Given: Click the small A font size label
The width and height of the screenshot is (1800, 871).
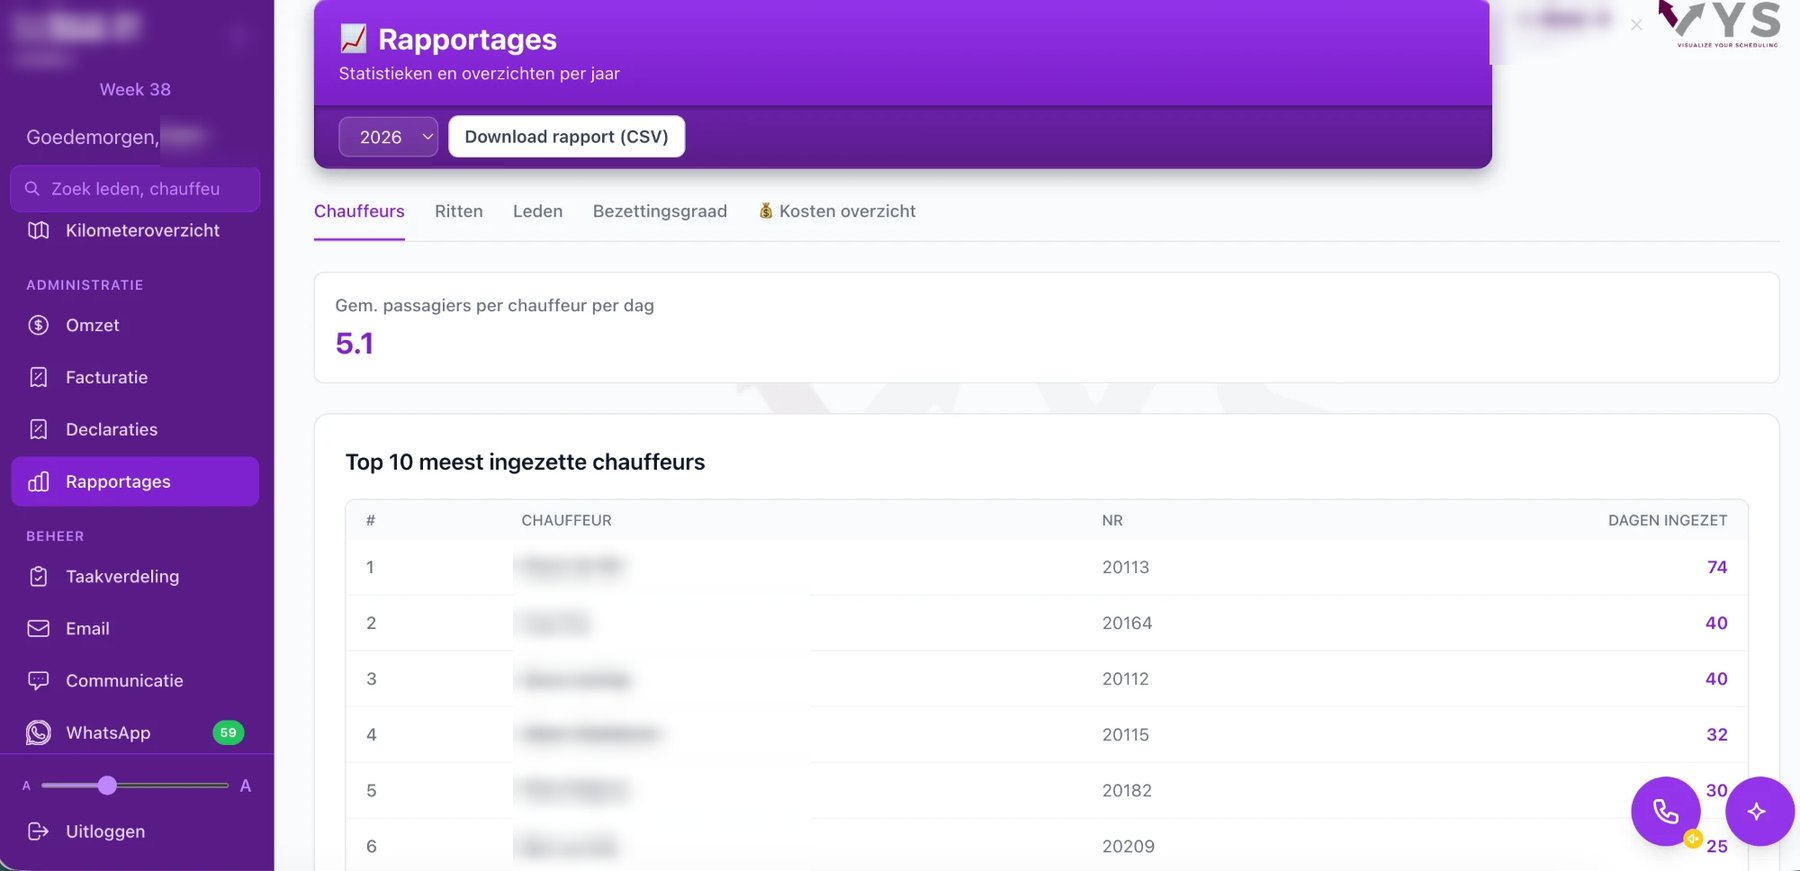Looking at the screenshot, I should (27, 786).
